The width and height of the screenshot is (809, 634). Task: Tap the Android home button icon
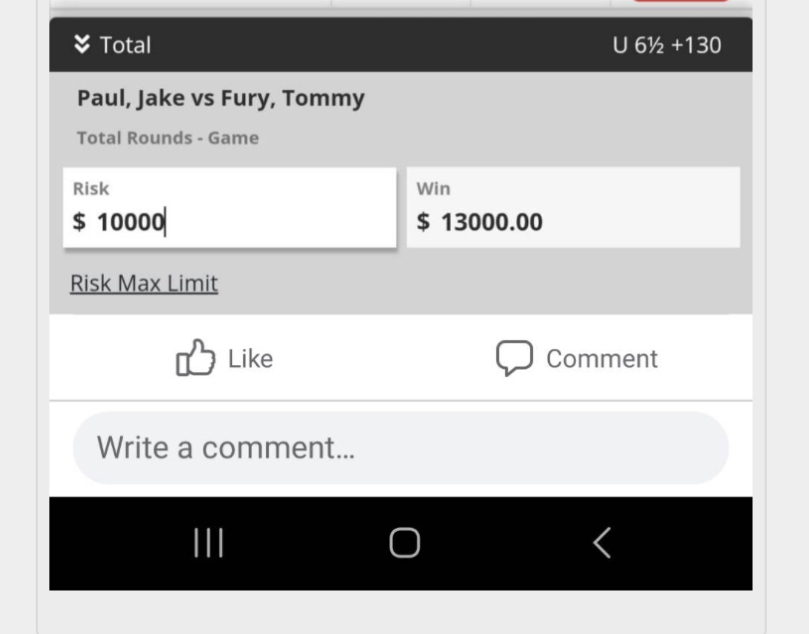pos(404,543)
